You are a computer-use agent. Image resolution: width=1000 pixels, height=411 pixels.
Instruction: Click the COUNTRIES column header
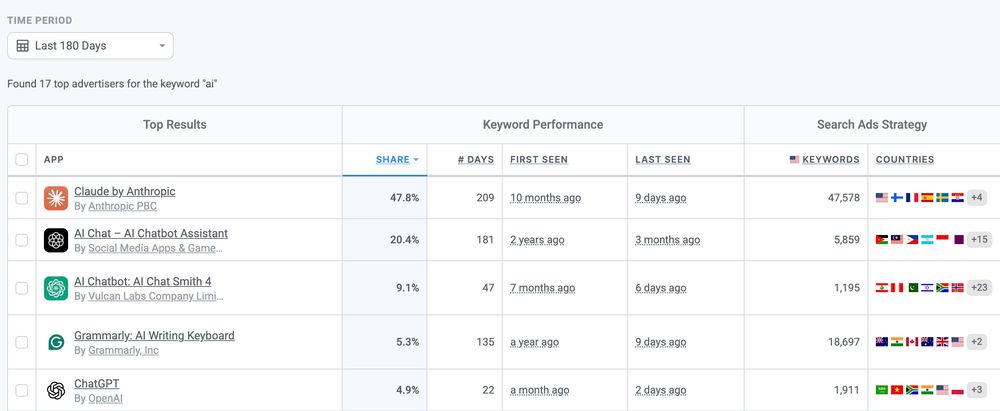[x=905, y=160]
